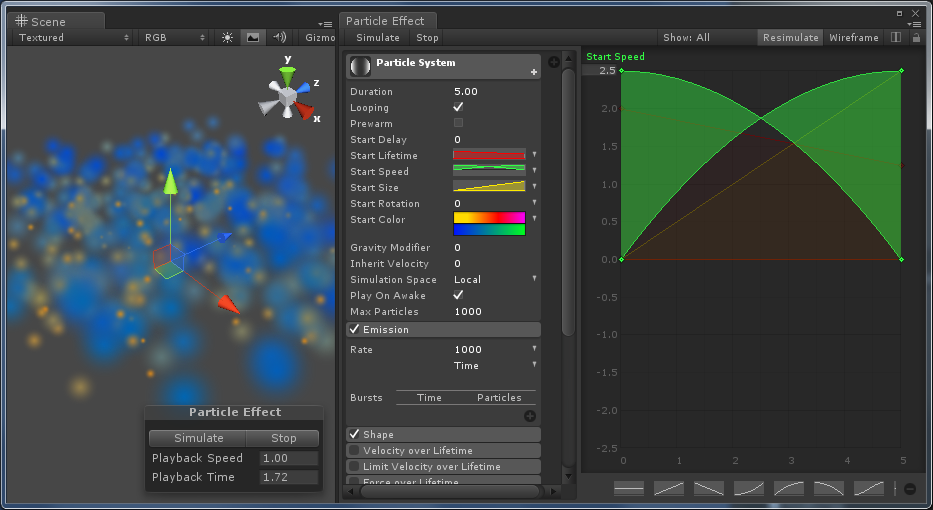
Task: Toggle the Looping checkbox
Action: tap(458, 107)
